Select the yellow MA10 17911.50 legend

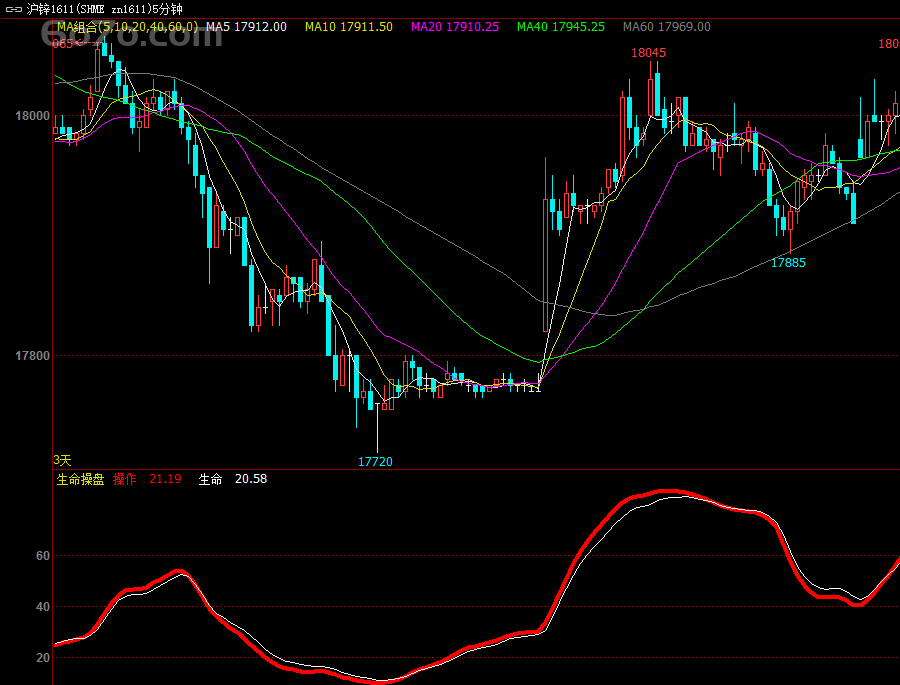coord(348,27)
